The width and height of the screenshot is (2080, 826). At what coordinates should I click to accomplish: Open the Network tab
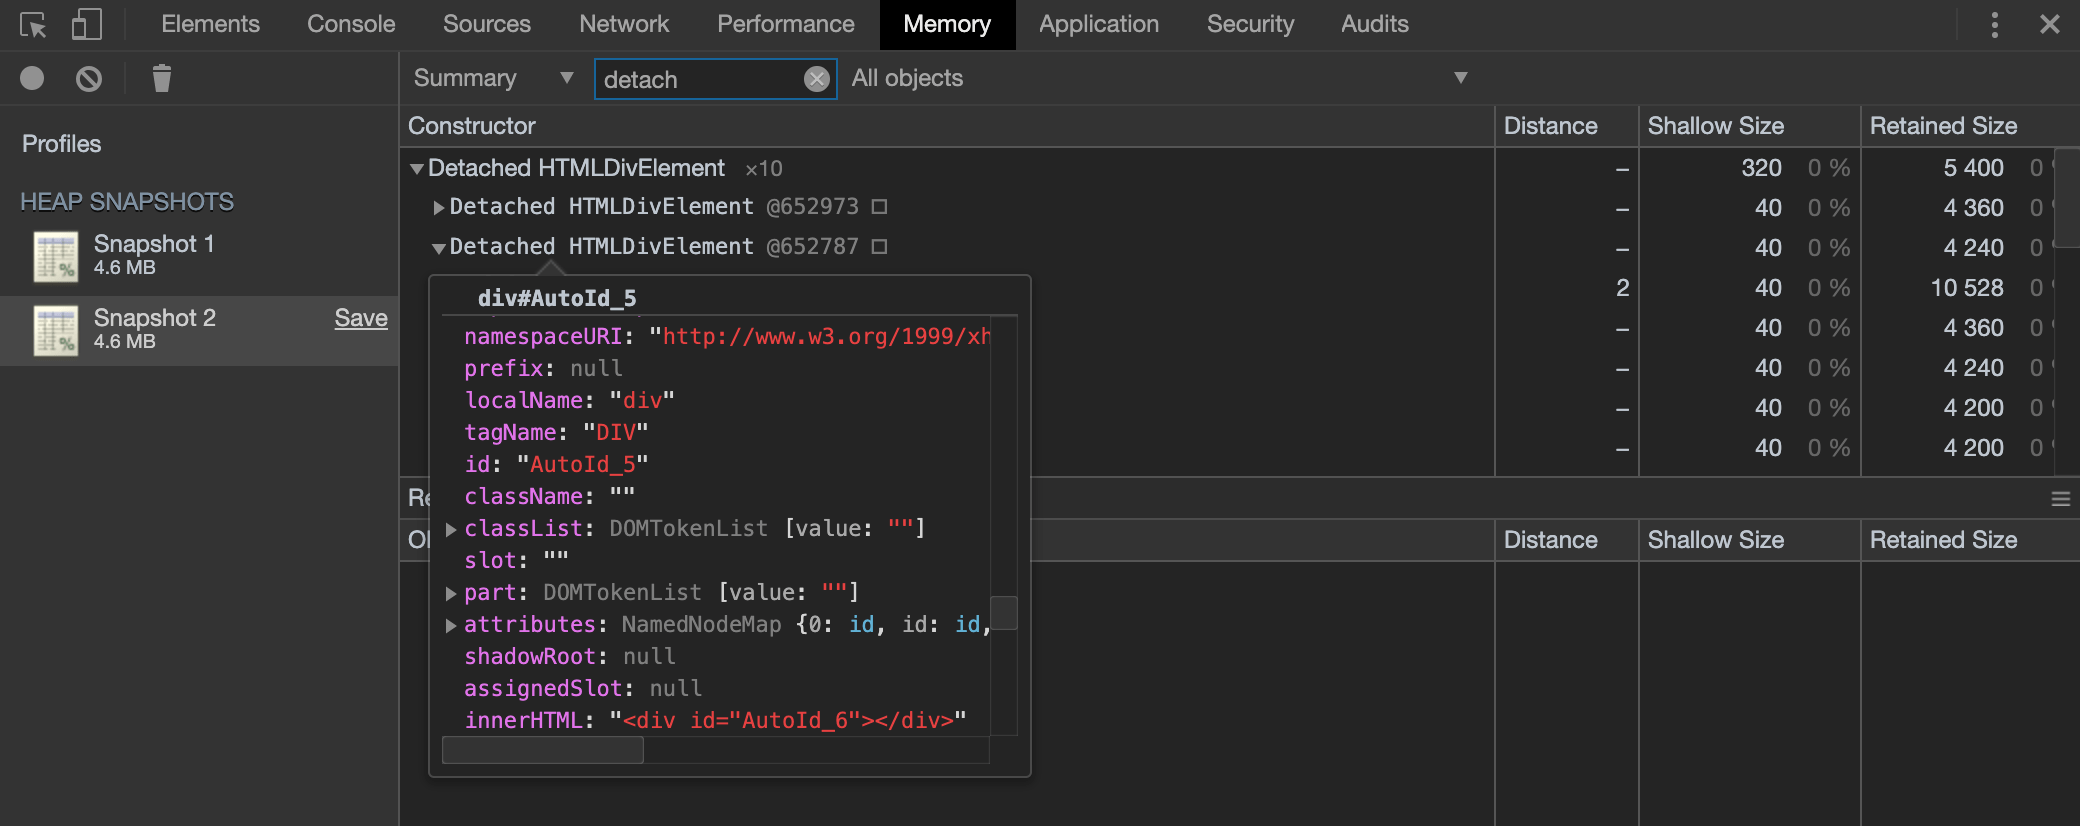tap(624, 24)
